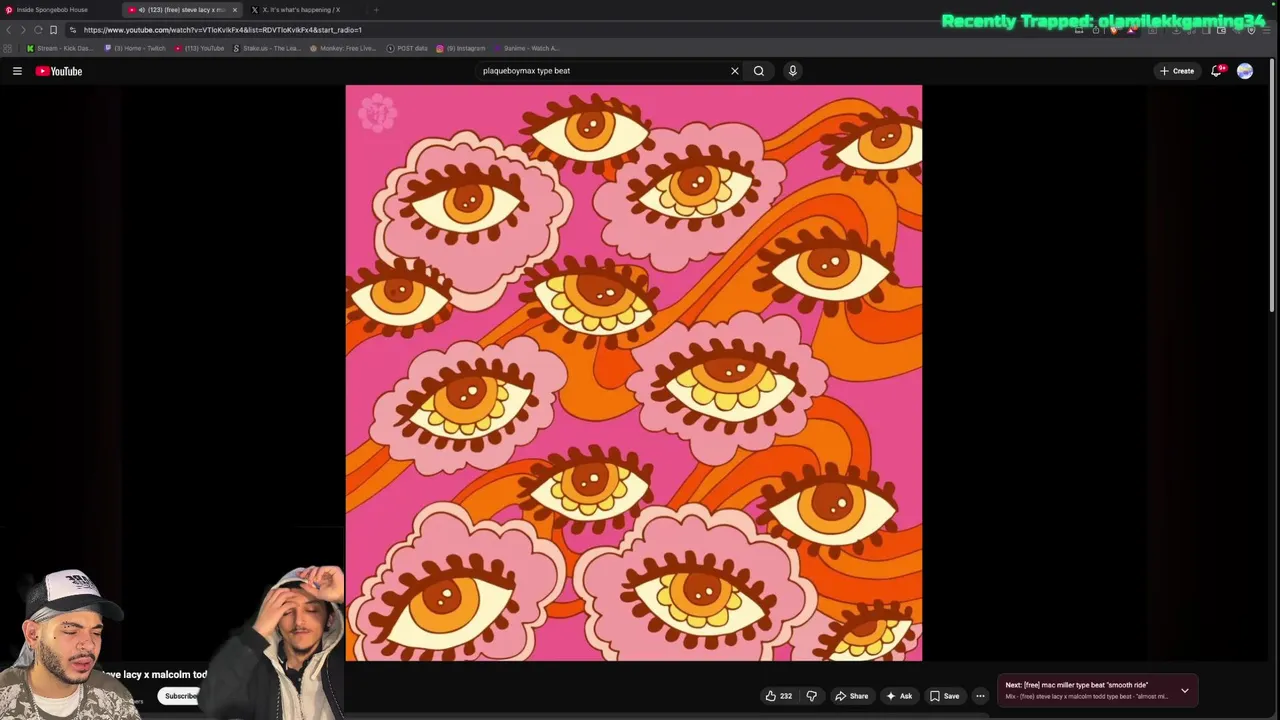Click the video title text overlay
The height and width of the screenshot is (720, 1280).
click(155, 675)
